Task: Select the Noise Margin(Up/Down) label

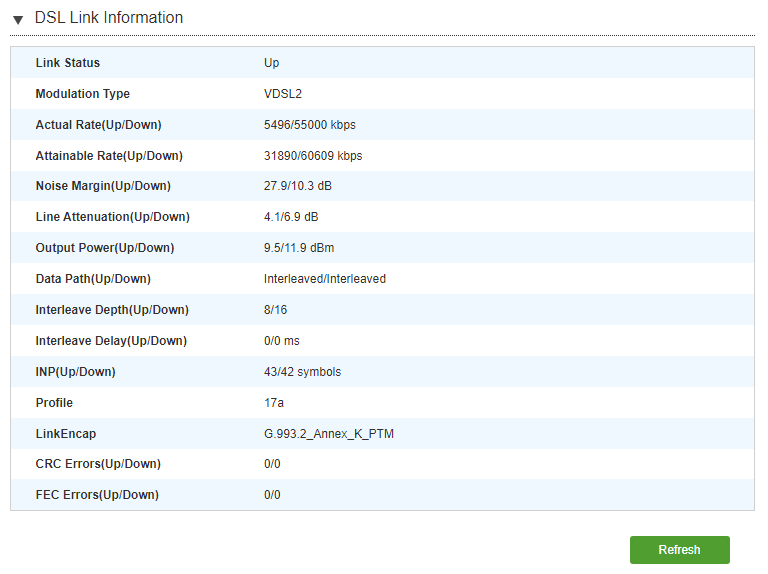Action: pyautogui.click(x=103, y=186)
